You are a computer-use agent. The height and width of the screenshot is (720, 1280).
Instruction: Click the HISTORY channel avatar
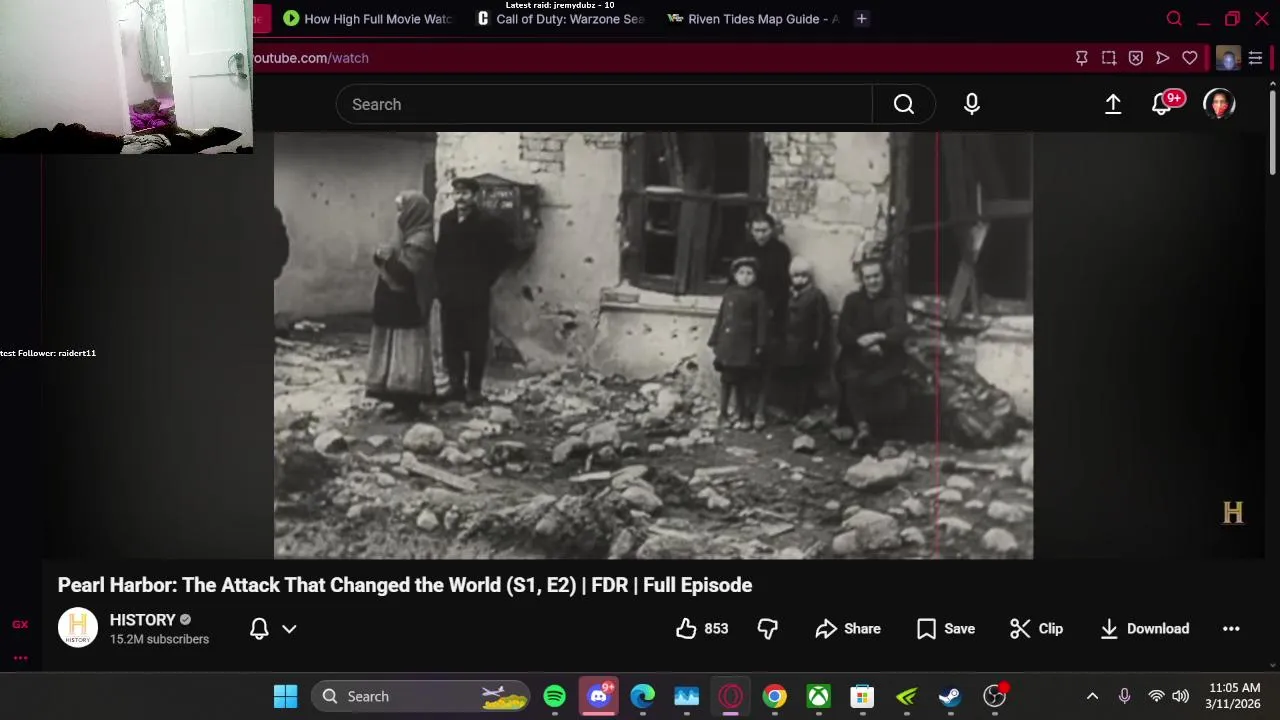tap(78, 628)
